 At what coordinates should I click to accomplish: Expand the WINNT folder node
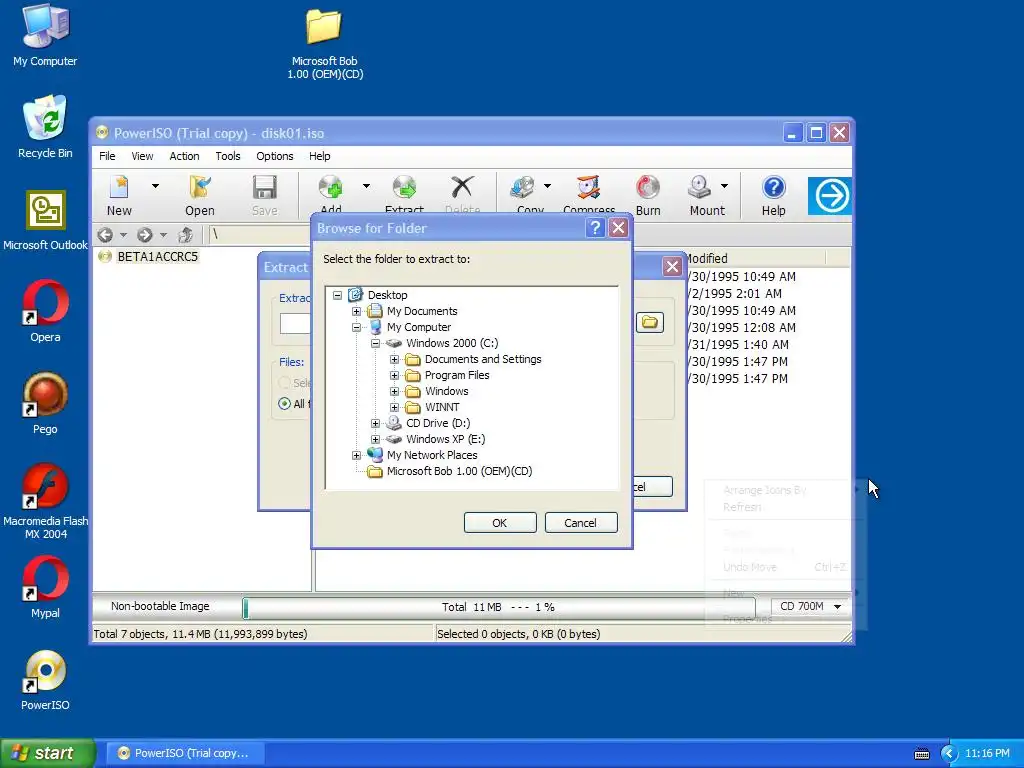(394, 408)
